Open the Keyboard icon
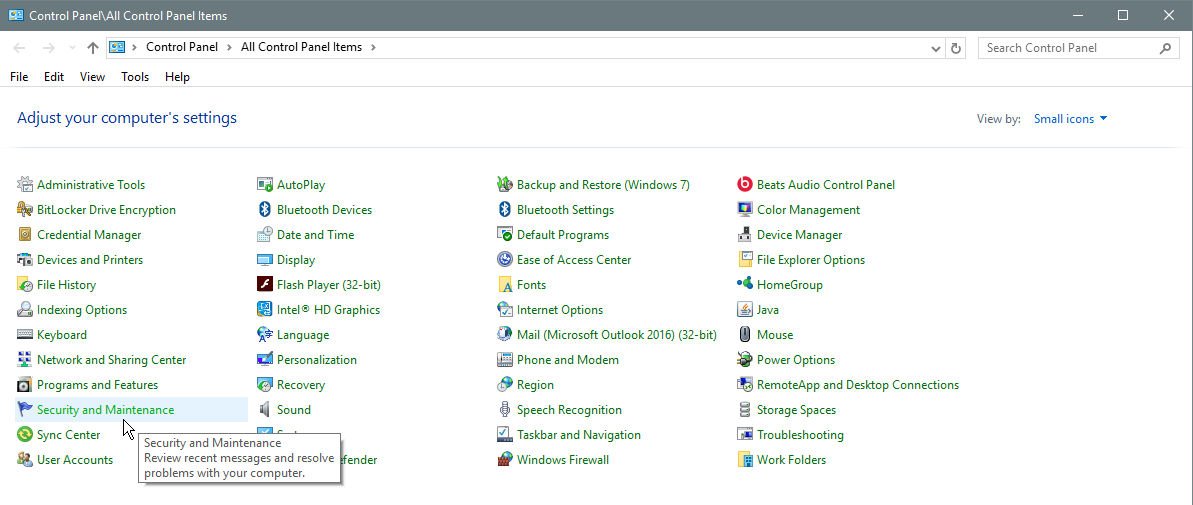 point(25,335)
